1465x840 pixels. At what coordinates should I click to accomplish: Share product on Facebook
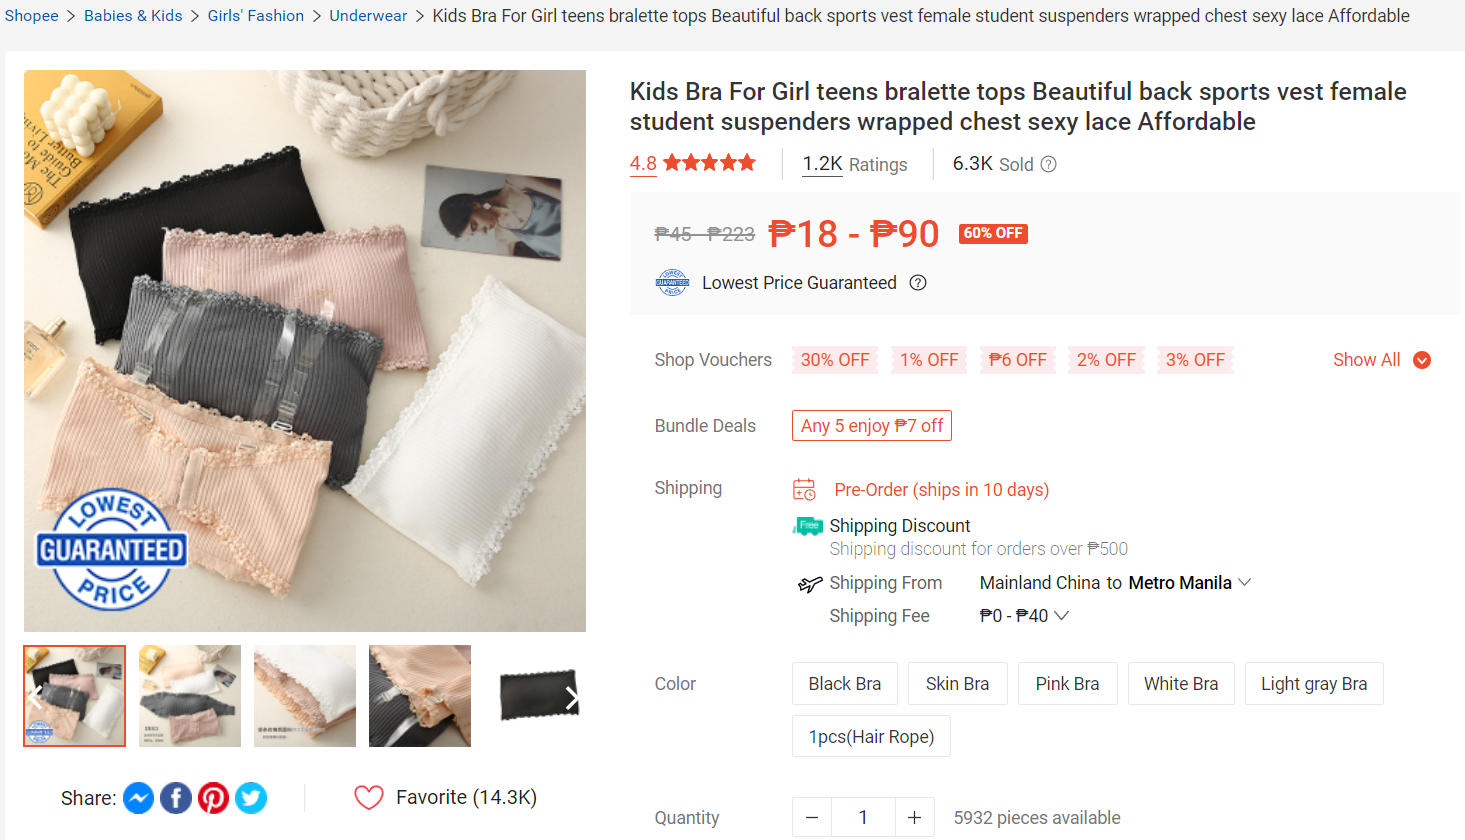(176, 798)
